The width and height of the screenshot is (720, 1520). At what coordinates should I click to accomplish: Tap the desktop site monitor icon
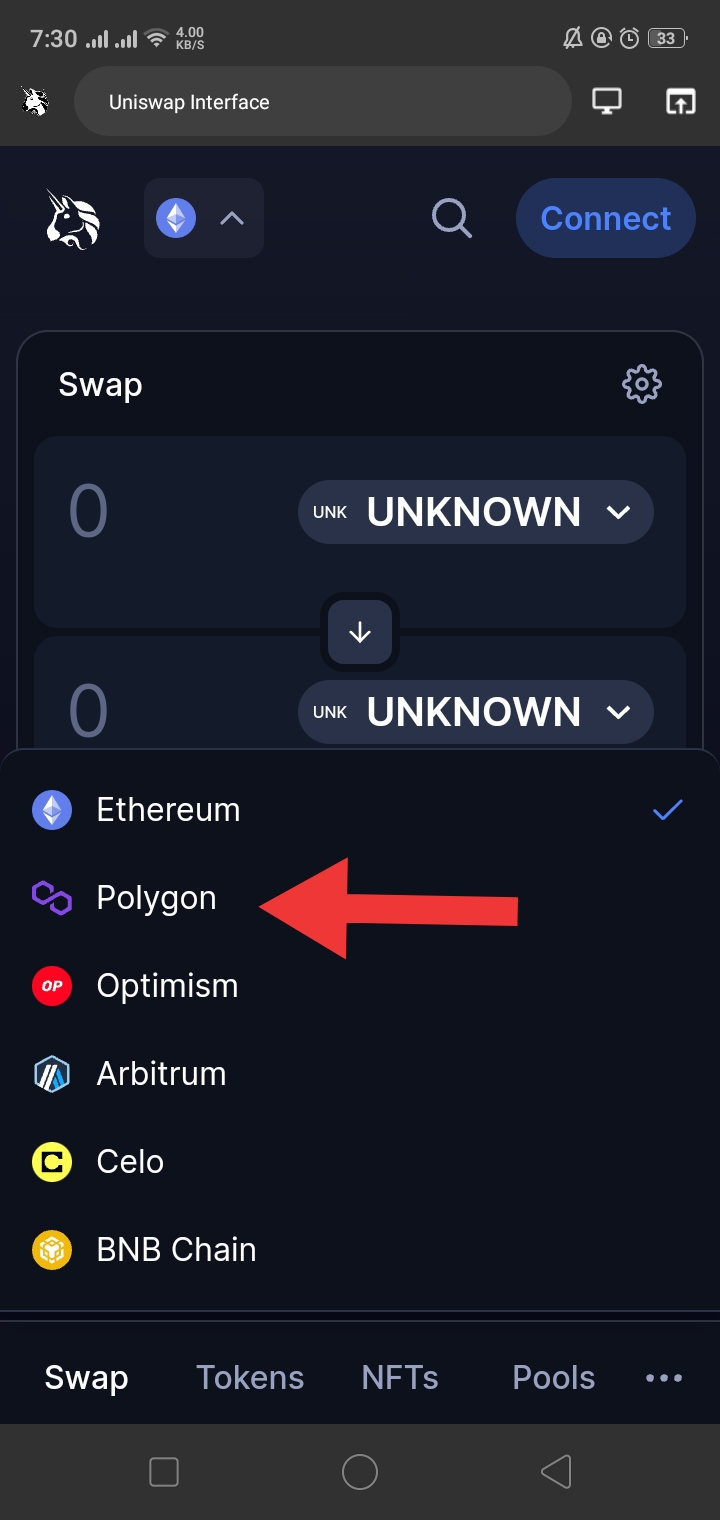[607, 101]
